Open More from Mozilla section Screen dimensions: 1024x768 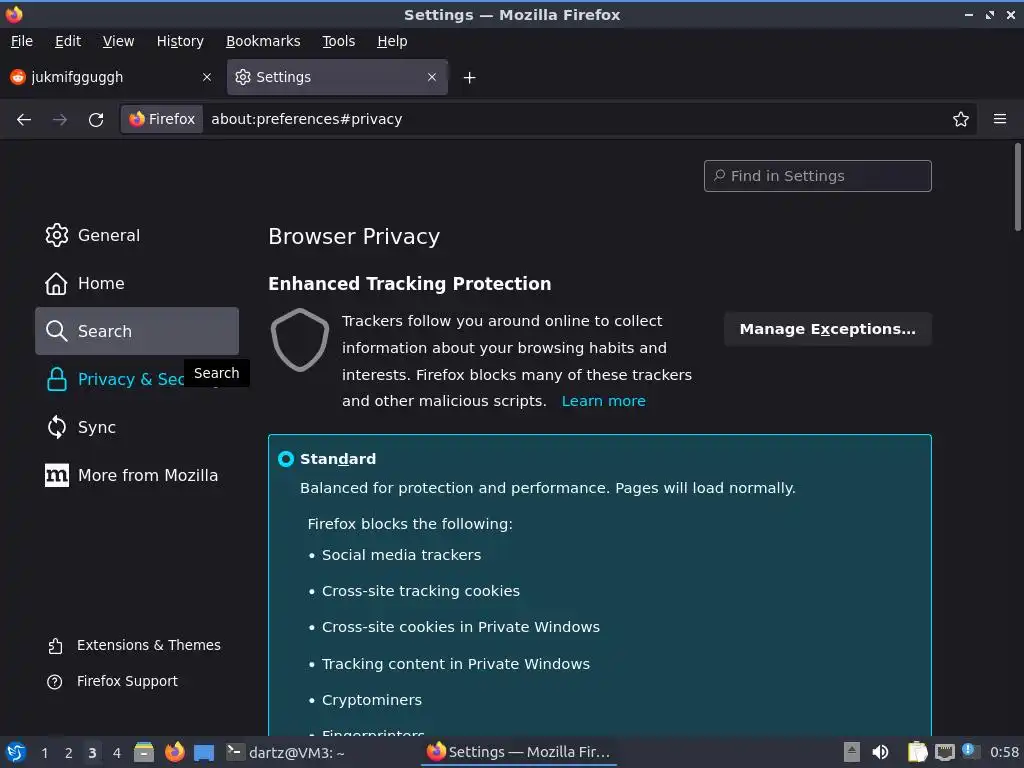click(137, 475)
